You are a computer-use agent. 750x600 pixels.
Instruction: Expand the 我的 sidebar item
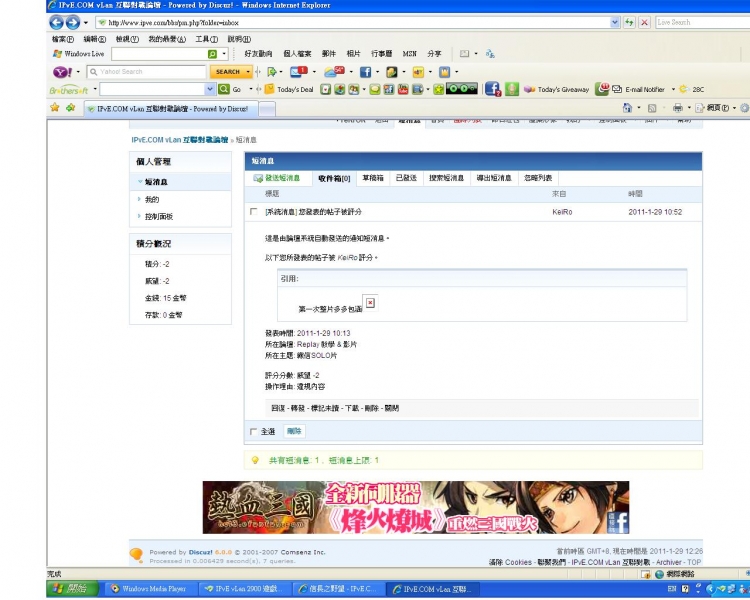152,200
